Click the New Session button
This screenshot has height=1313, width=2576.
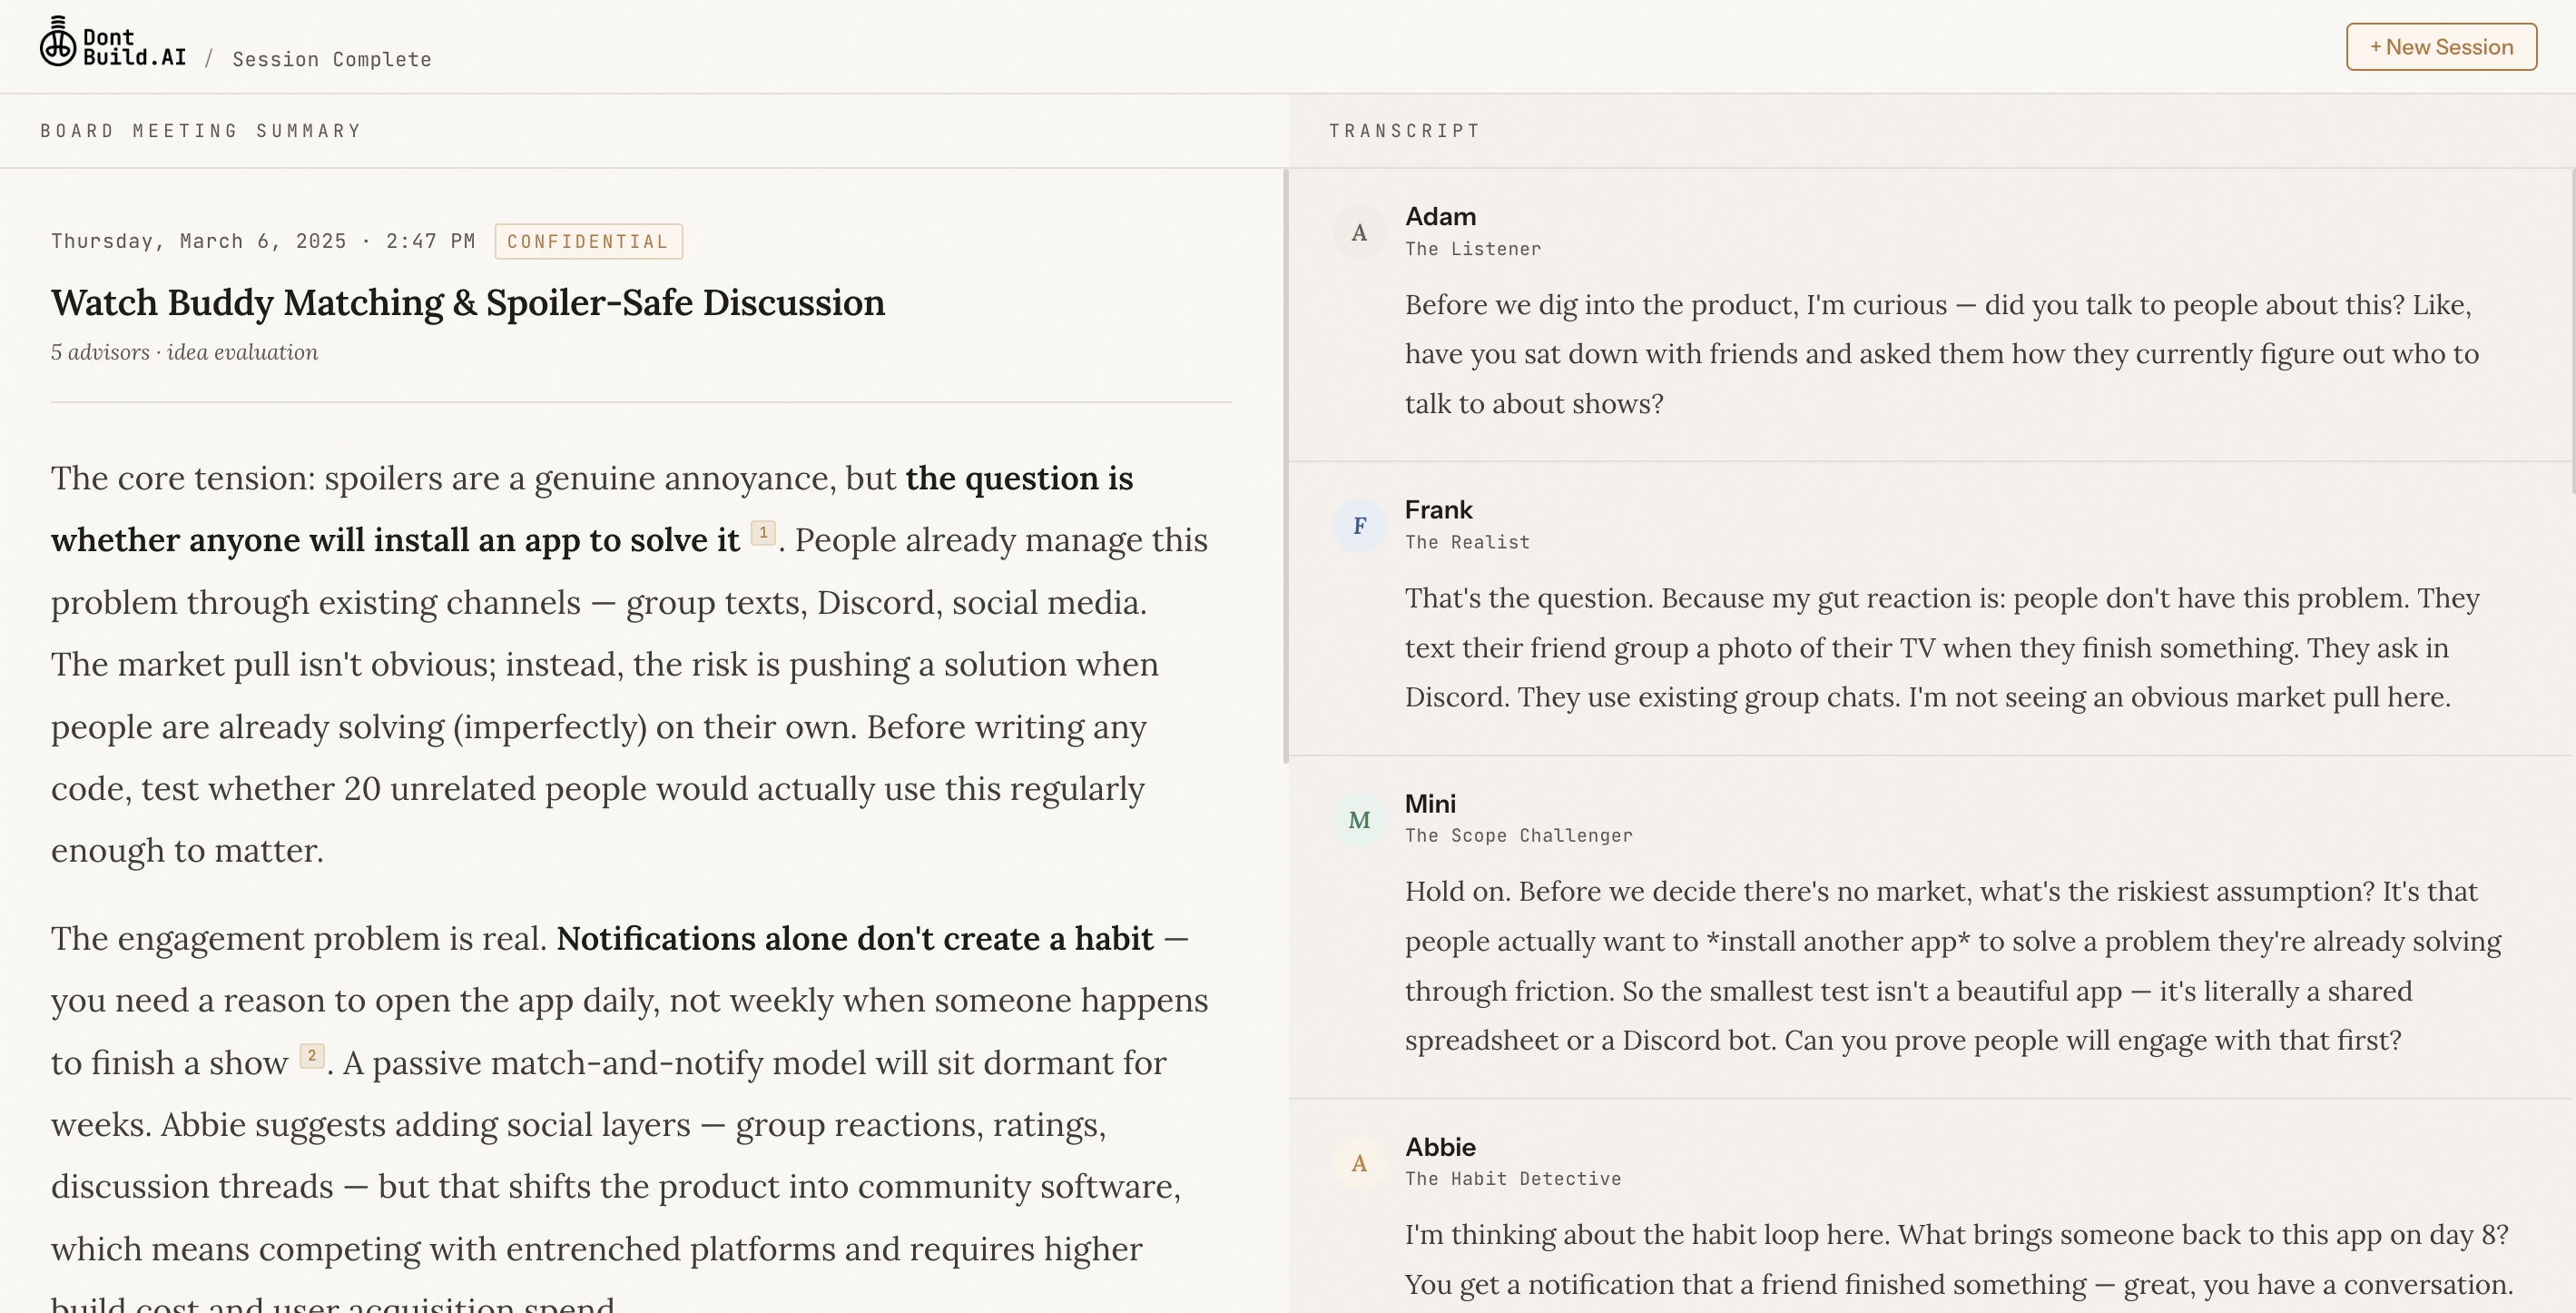tap(2440, 47)
